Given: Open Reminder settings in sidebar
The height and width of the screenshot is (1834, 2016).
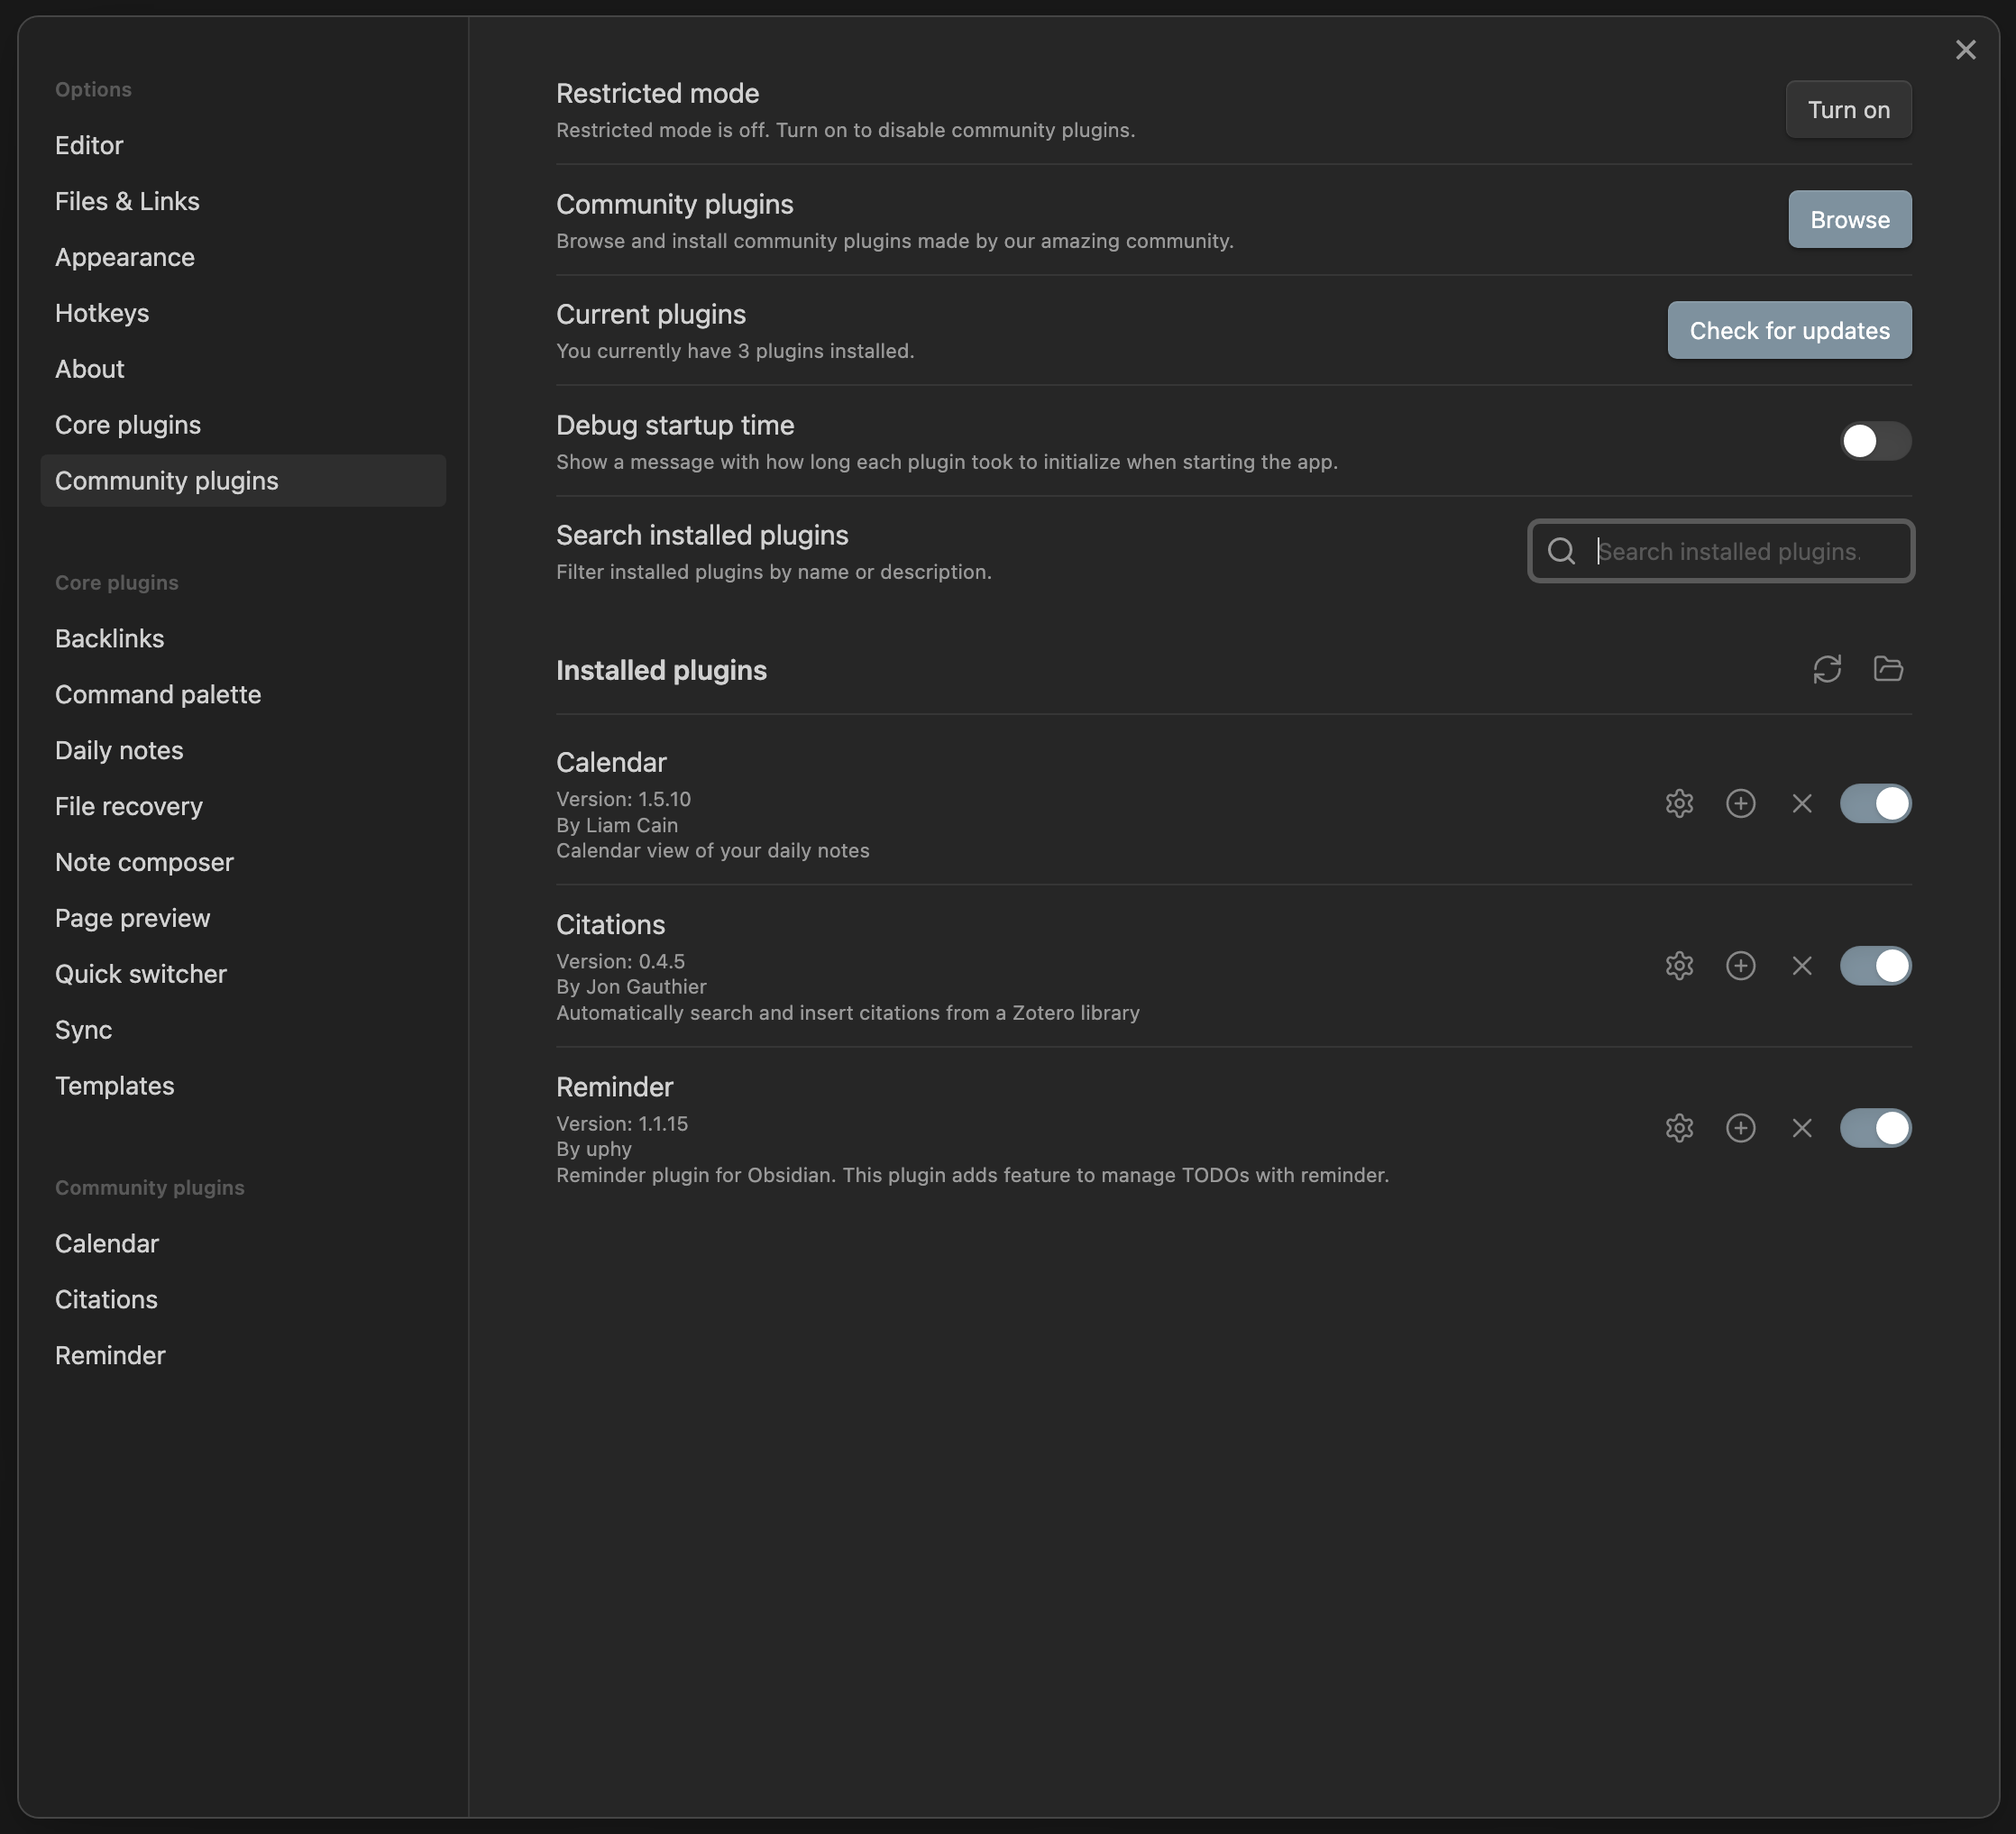Looking at the screenshot, I should coord(243,1355).
